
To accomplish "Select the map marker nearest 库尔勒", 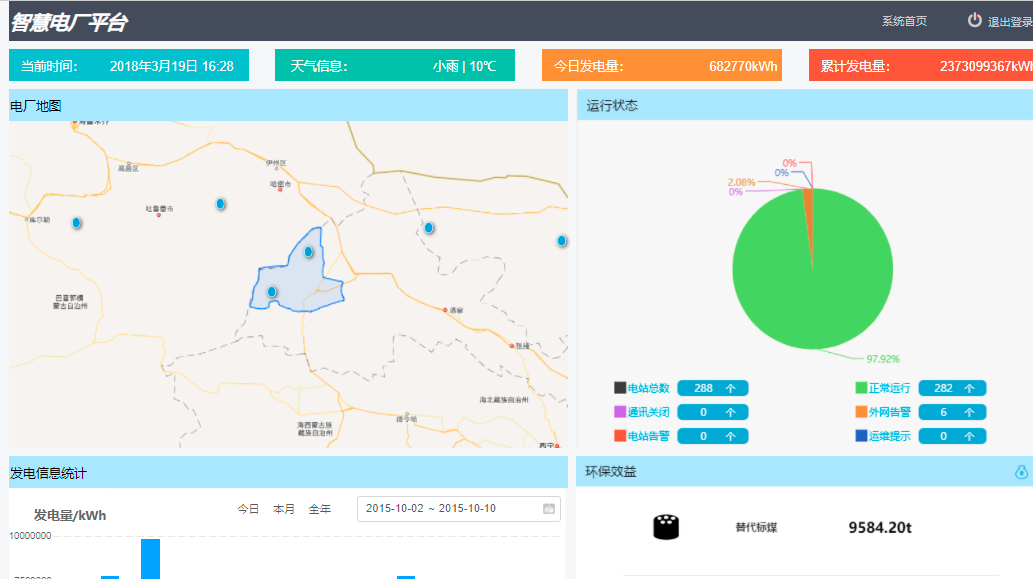I will tap(76, 223).
